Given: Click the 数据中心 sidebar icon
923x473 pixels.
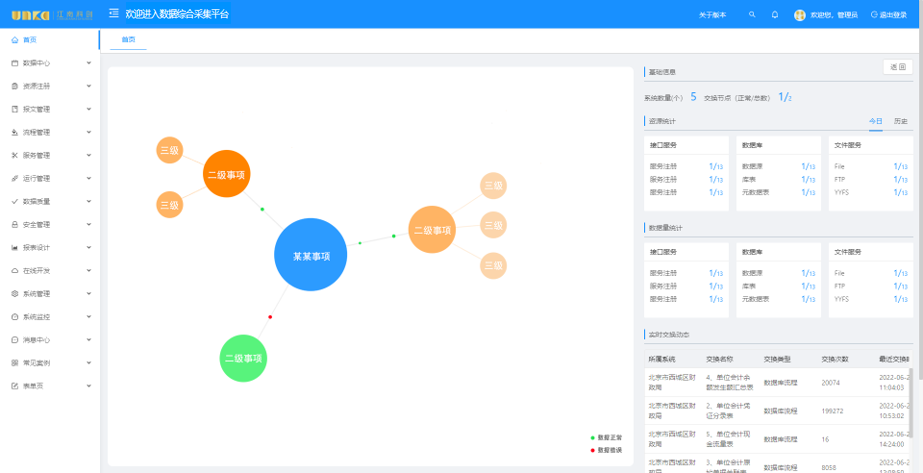Looking at the screenshot, I should tap(14, 62).
